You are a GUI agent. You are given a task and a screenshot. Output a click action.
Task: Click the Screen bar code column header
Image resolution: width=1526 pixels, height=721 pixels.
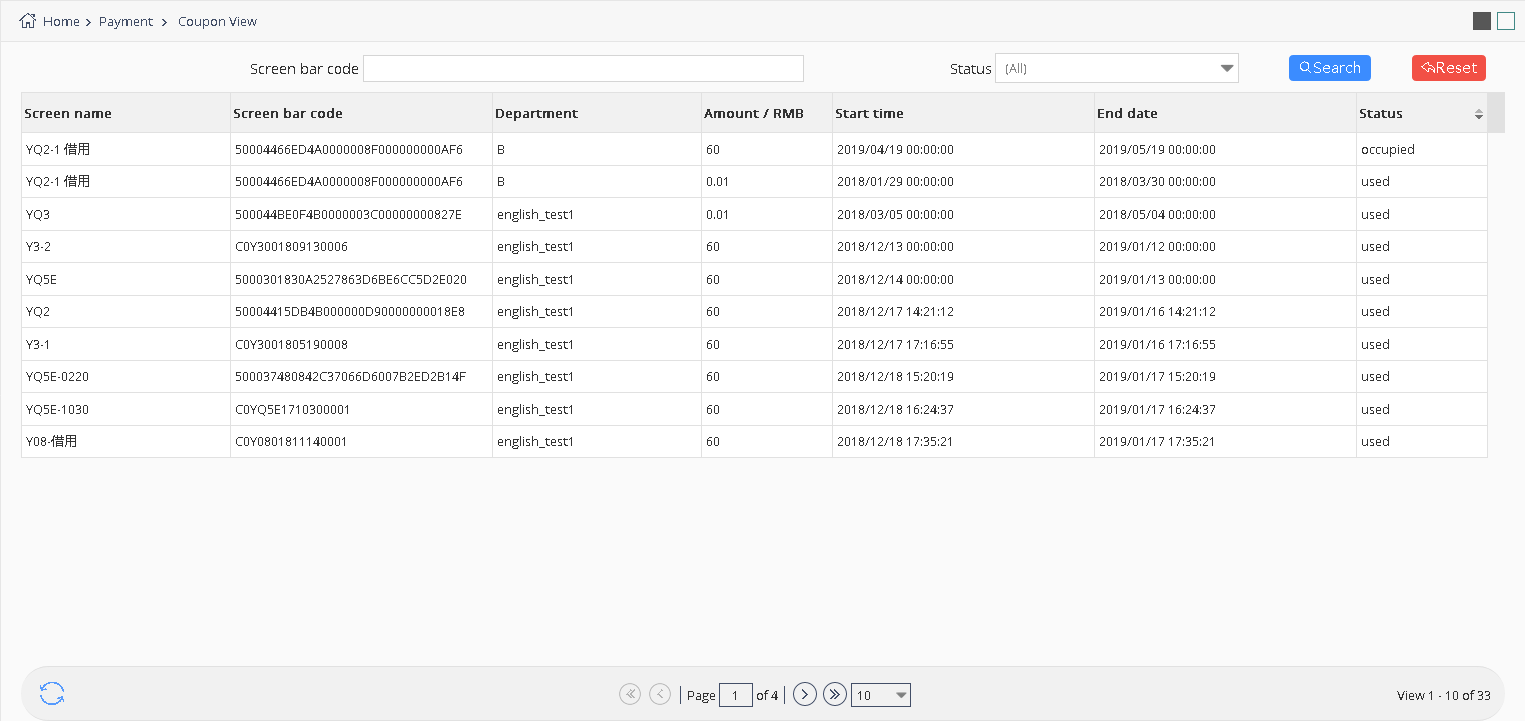coord(361,113)
